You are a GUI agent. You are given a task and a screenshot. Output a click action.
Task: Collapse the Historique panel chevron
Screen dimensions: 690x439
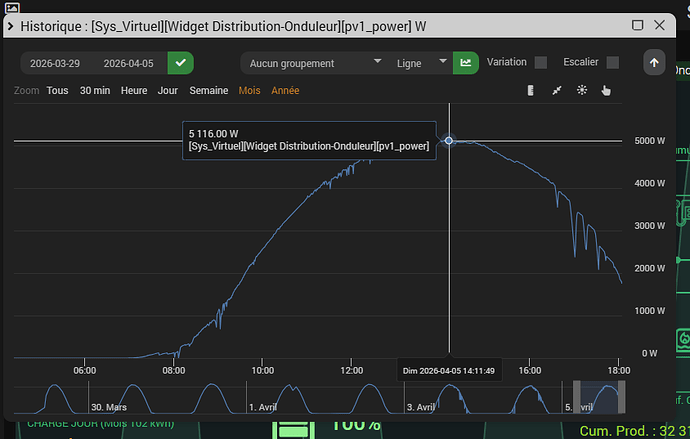pos(11,26)
